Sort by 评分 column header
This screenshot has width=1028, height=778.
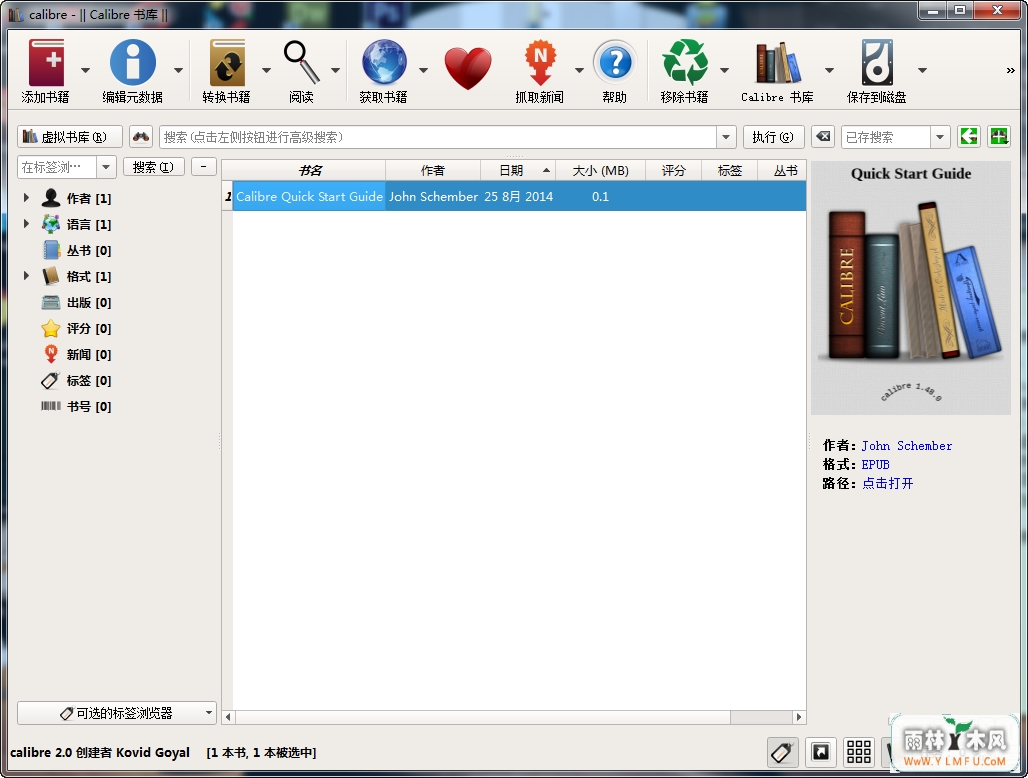[673, 170]
